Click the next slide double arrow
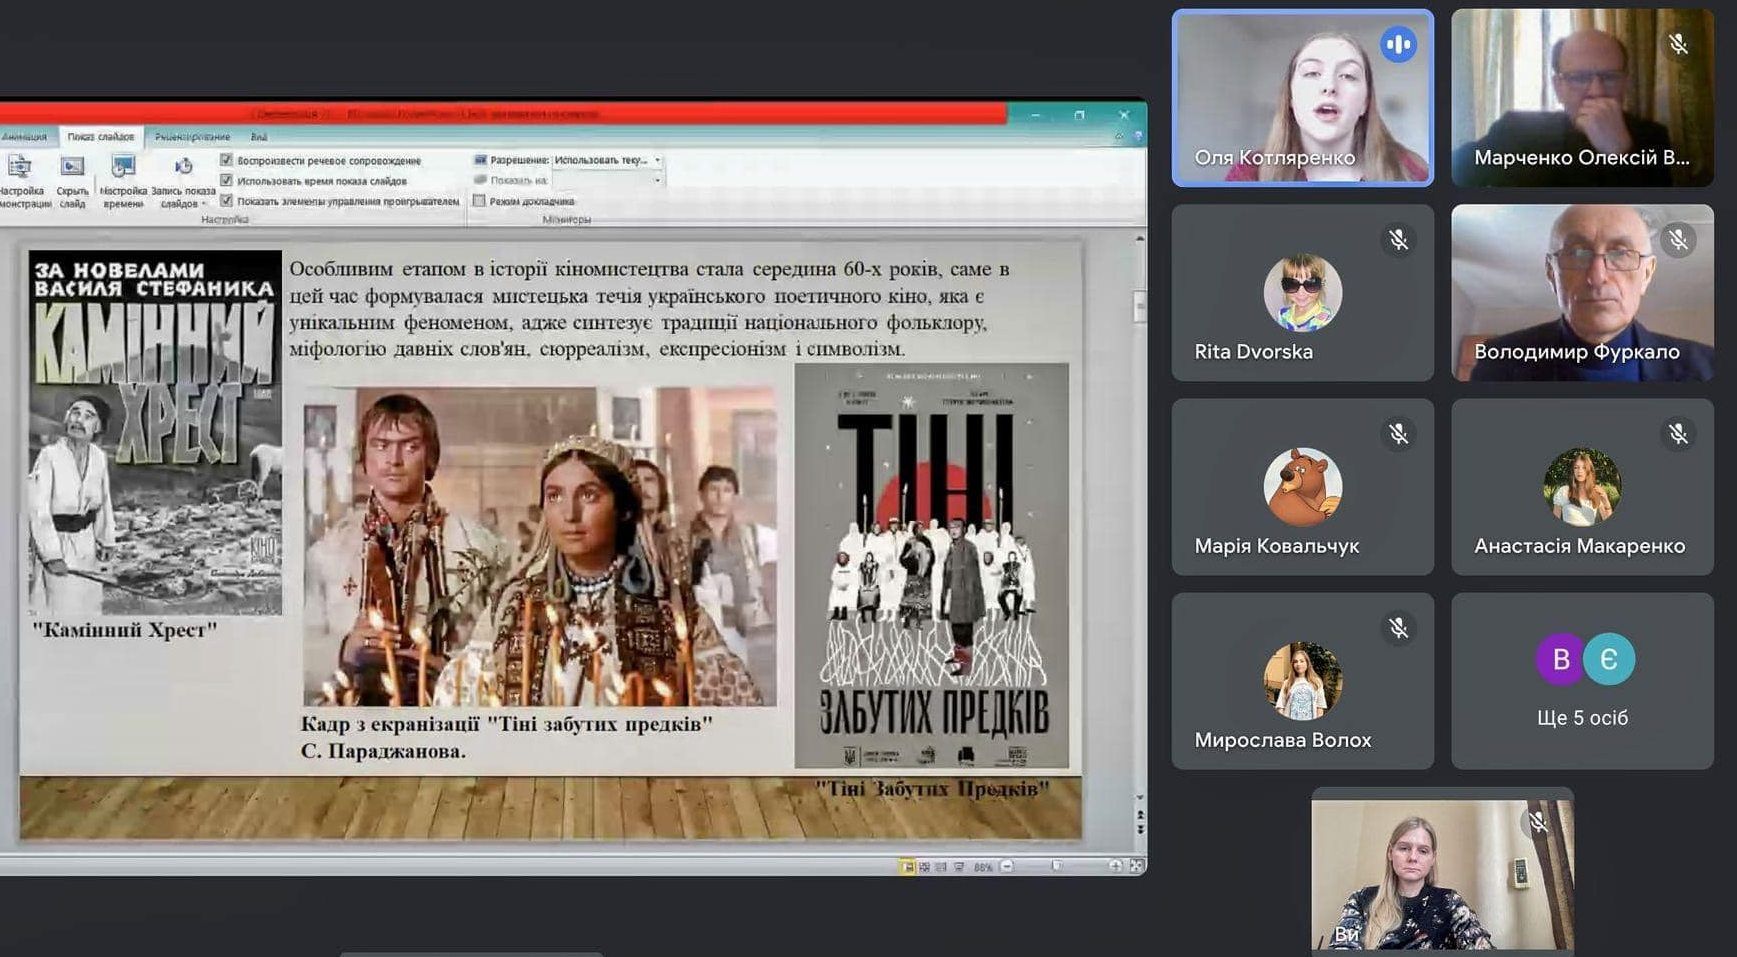The image size is (1737, 957). [x=1139, y=830]
